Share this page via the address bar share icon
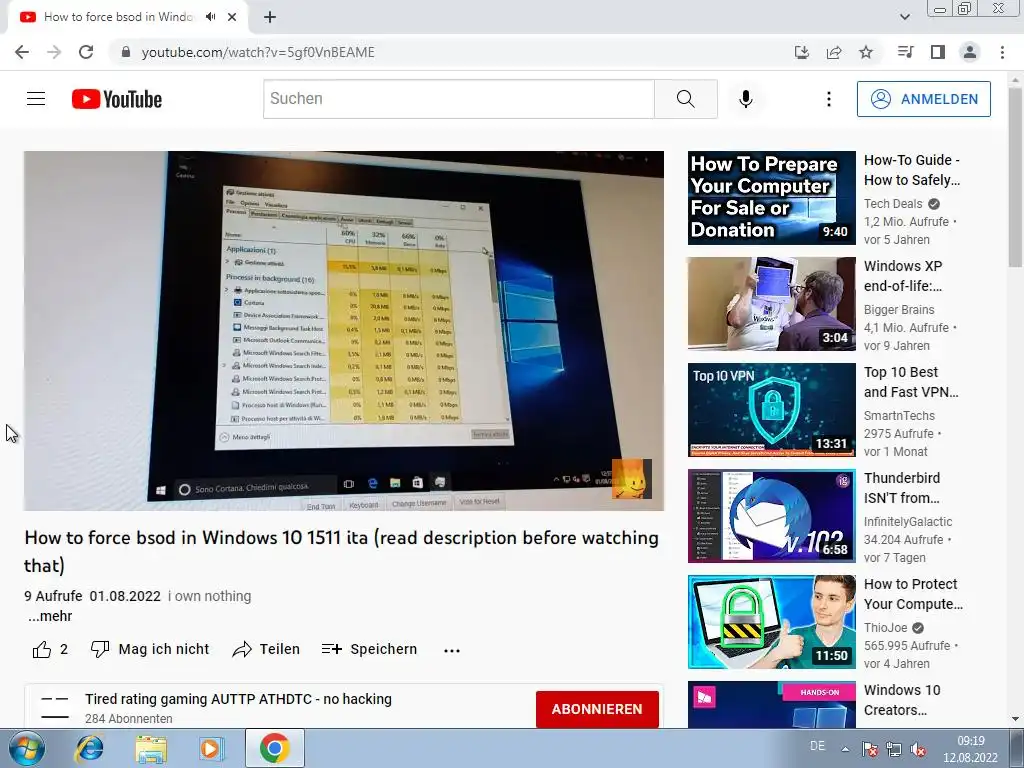Viewport: 1024px width, 768px height. click(x=834, y=52)
